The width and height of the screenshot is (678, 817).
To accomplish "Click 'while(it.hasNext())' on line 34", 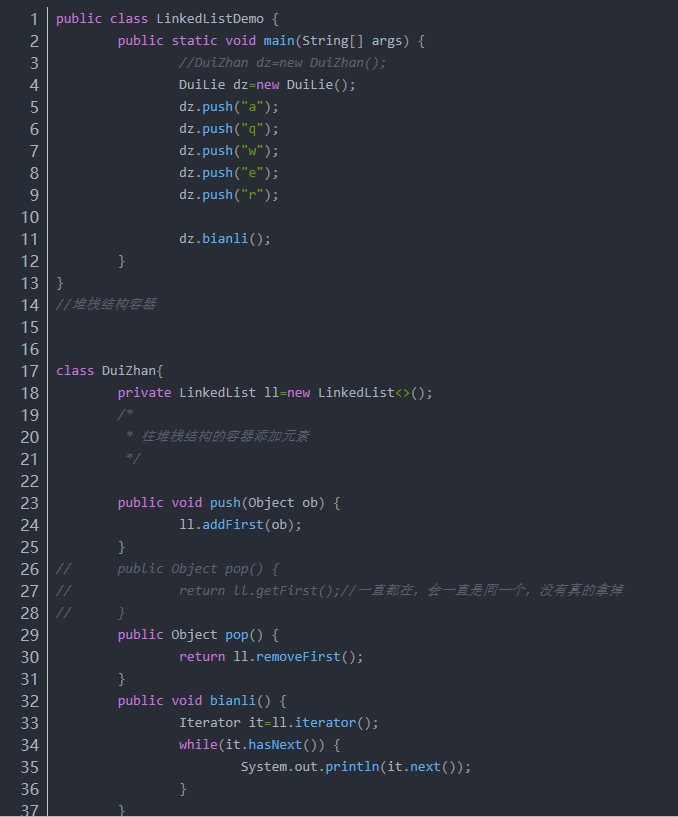I will pyautogui.click(x=252, y=745).
